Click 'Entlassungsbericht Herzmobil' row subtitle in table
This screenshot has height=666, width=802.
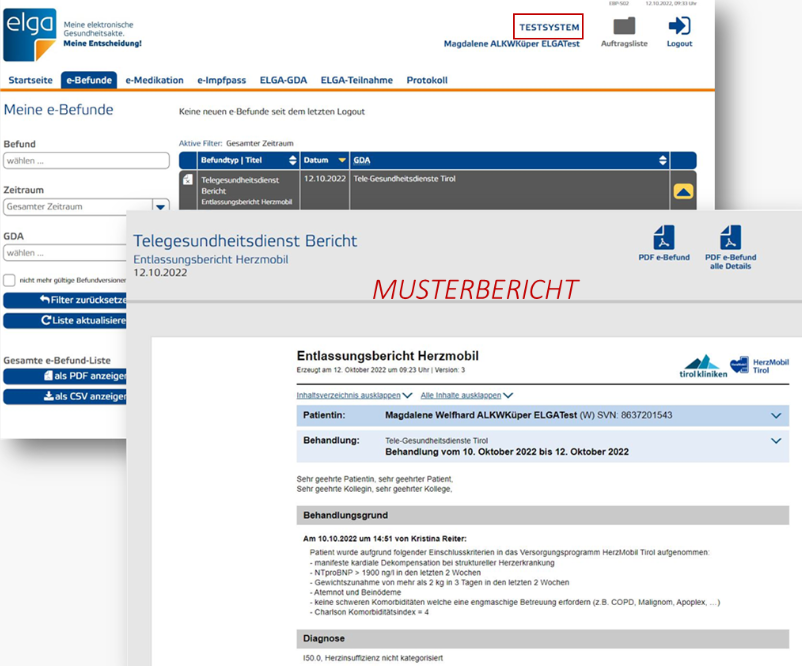(247, 202)
